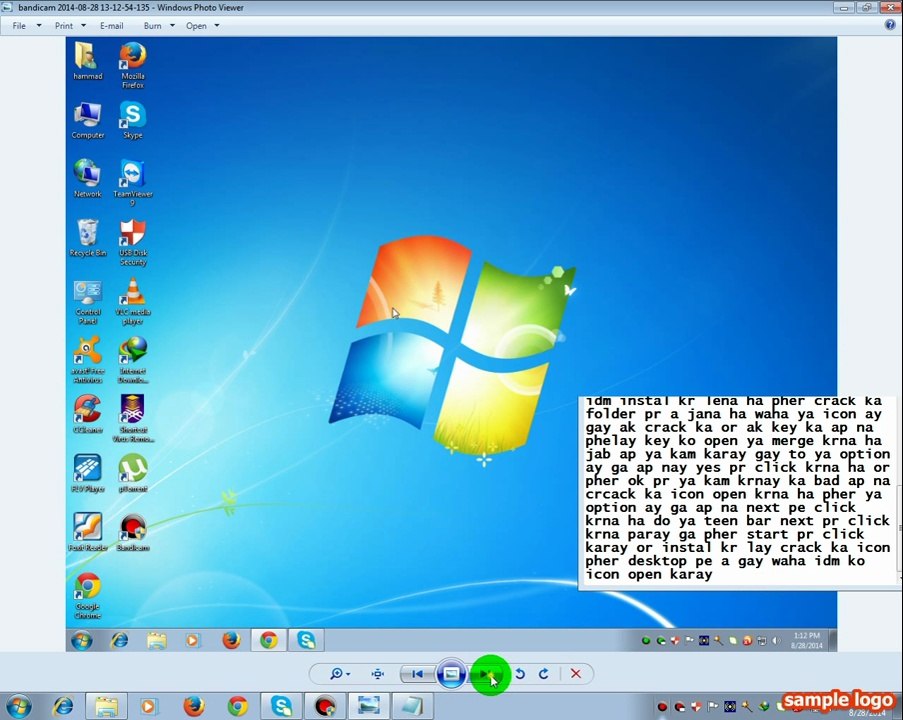Click the CCleaner desktop shortcut in the picture
The width and height of the screenshot is (903, 720).
coord(88,415)
